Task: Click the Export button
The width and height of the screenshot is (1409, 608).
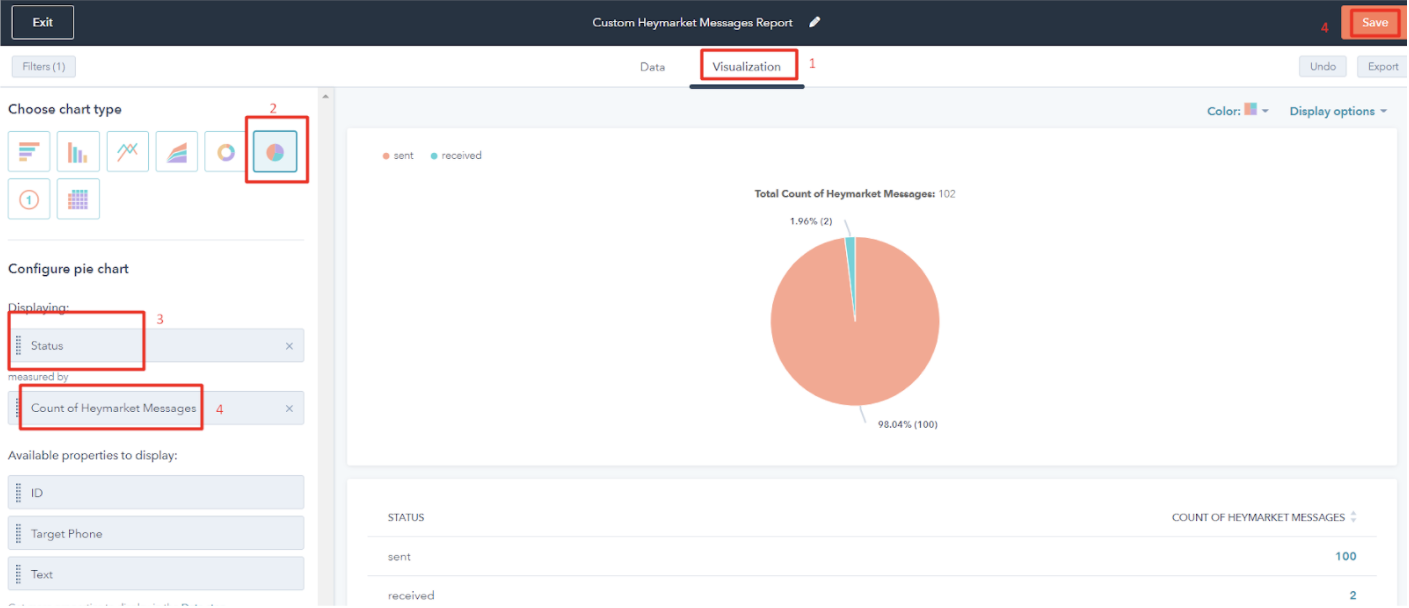Action: pyautogui.click(x=1383, y=67)
